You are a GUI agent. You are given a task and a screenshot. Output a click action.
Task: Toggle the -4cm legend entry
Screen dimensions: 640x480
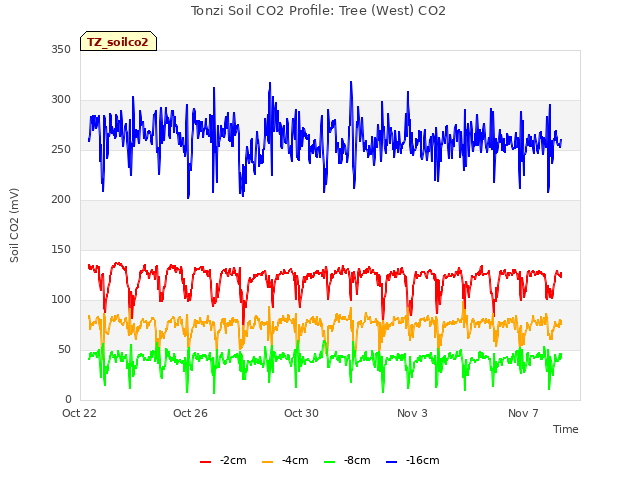click(x=285, y=460)
